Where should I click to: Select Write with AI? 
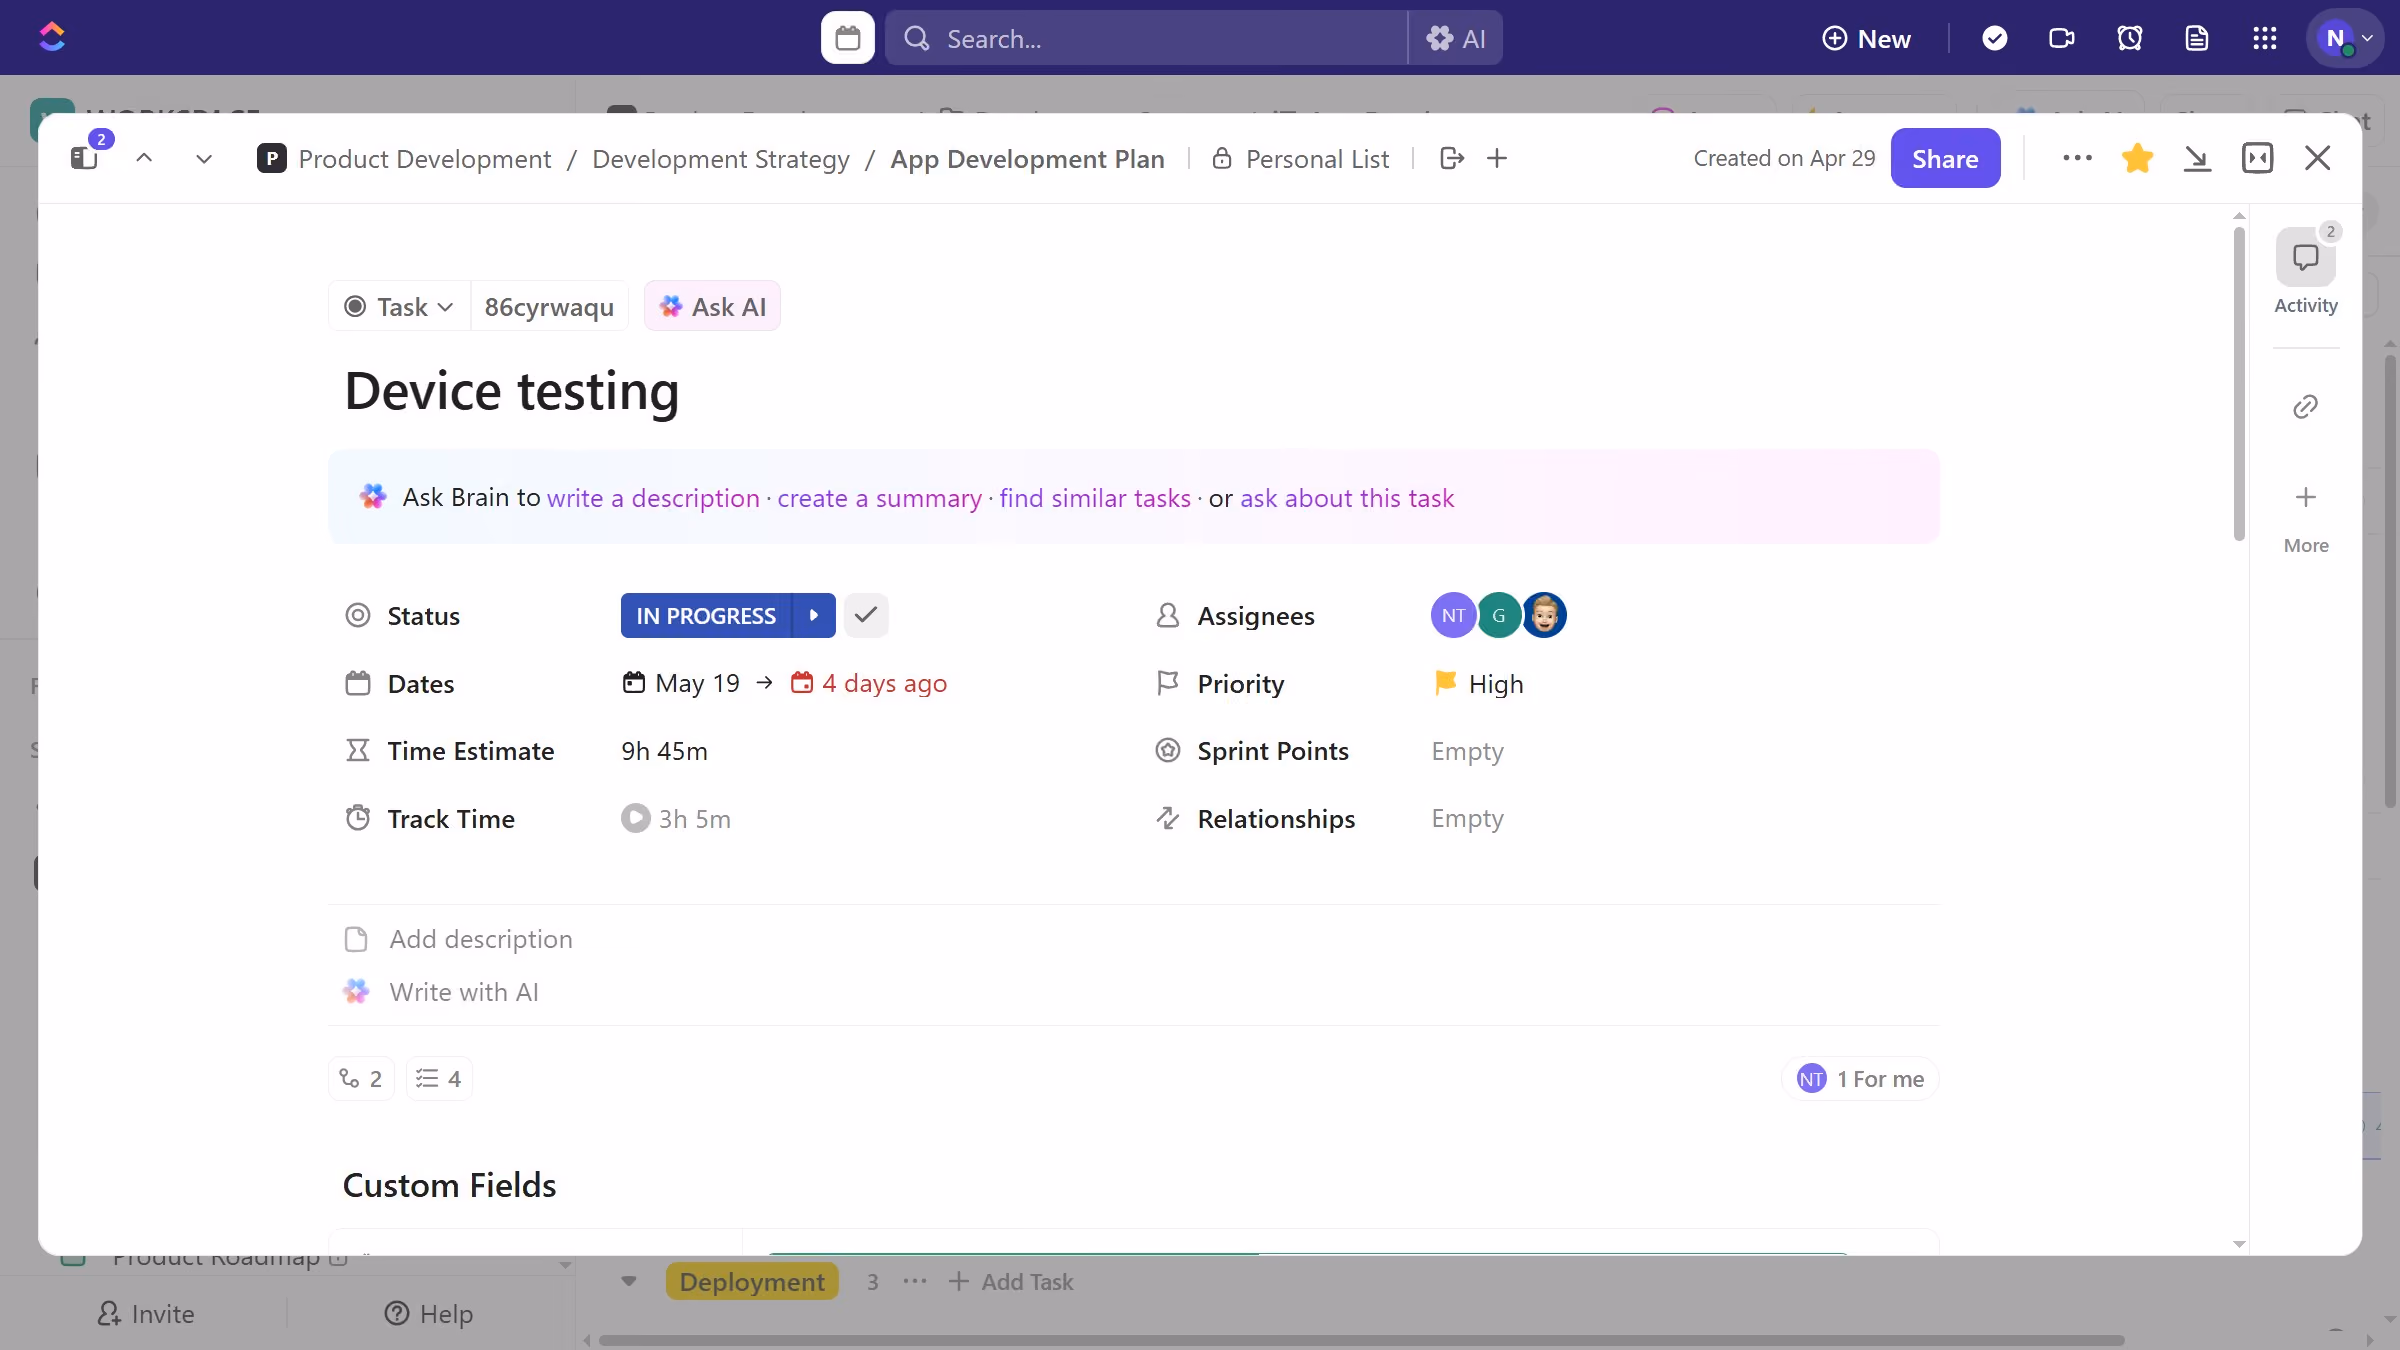click(464, 992)
